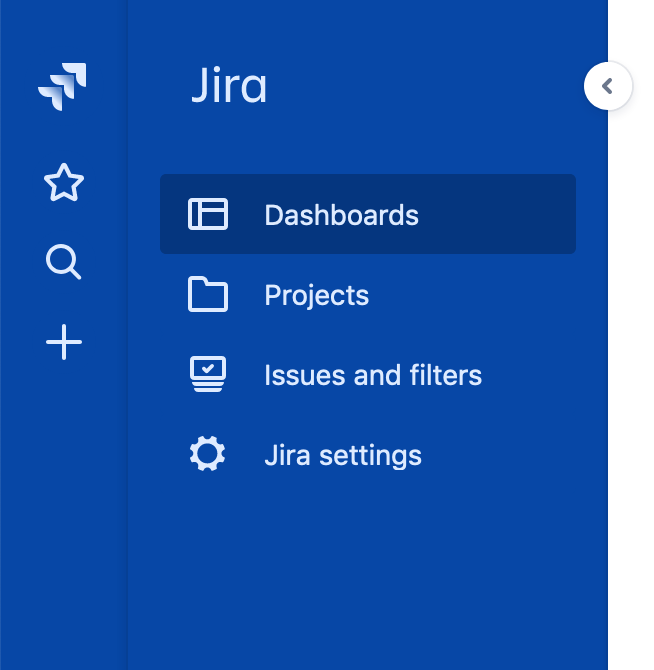654x670 pixels.
Task: Click the Jira title text
Action: tap(229, 85)
